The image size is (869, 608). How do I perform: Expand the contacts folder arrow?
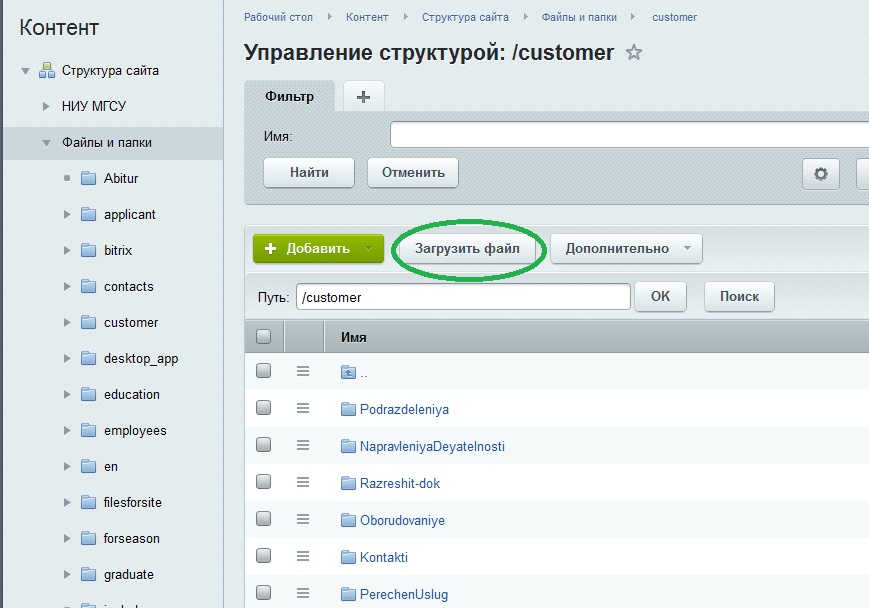[67, 287]
